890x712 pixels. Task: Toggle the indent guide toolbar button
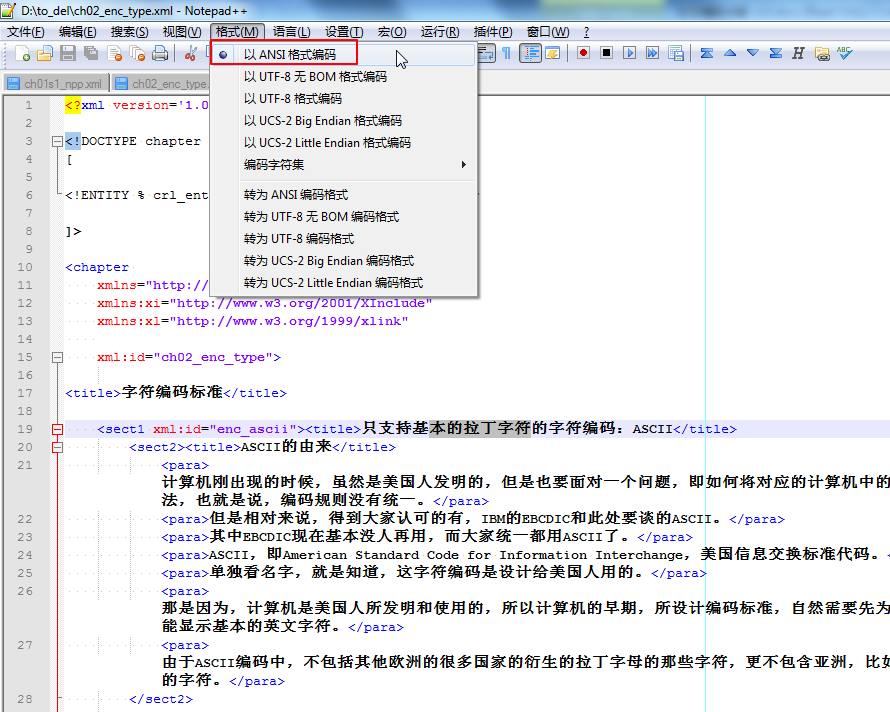(529, 54)
